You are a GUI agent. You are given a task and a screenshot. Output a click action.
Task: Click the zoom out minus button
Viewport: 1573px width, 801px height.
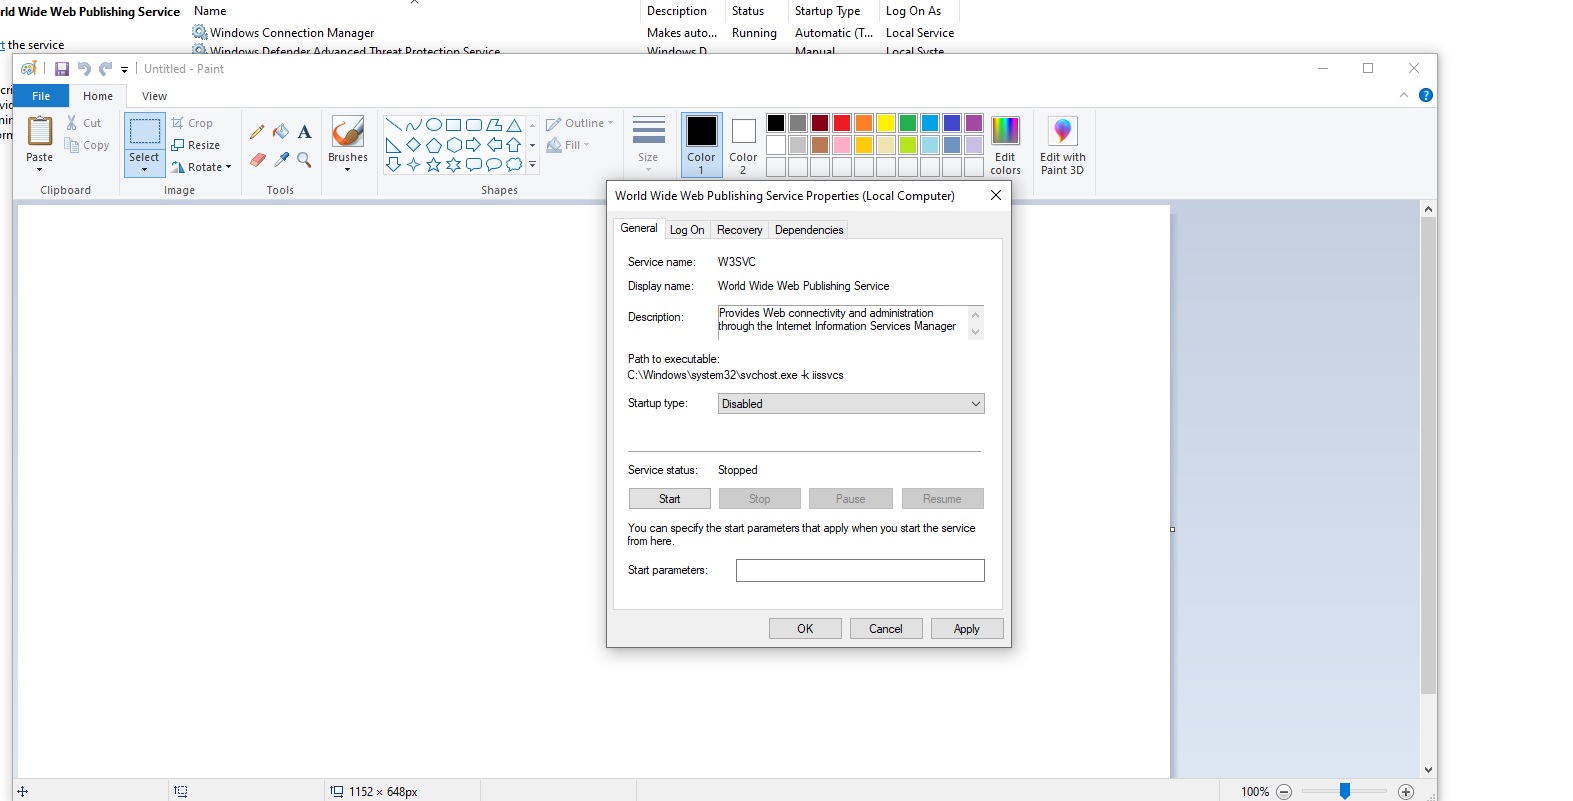tap(1284, 792)
